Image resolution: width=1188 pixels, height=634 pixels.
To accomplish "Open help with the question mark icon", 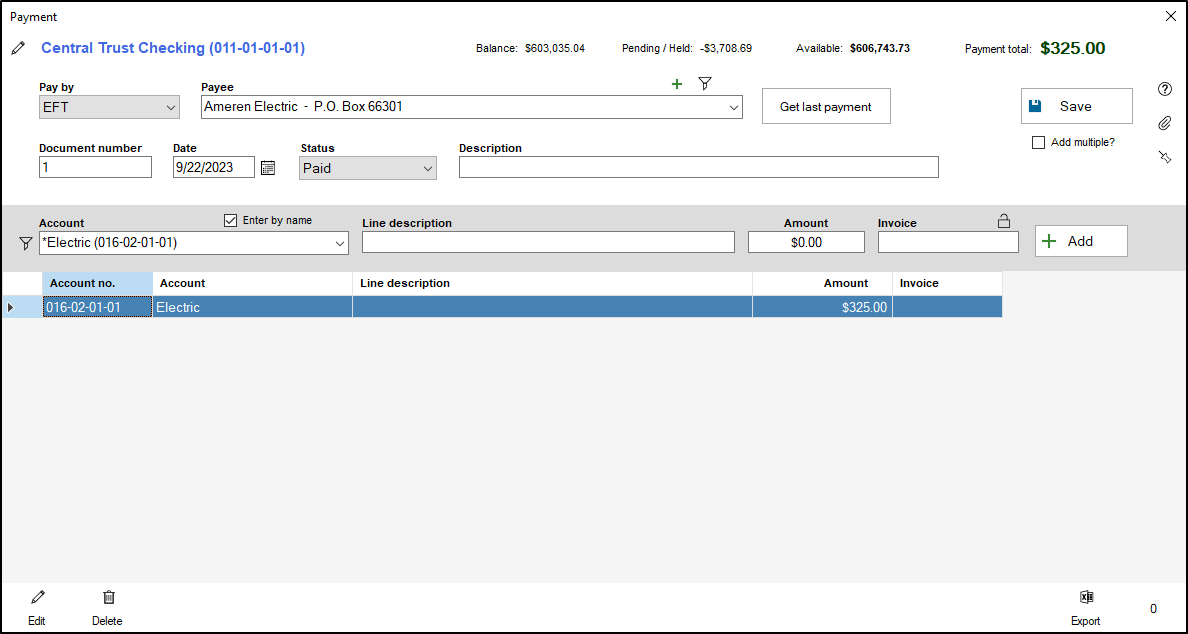I will point(1165,89).
